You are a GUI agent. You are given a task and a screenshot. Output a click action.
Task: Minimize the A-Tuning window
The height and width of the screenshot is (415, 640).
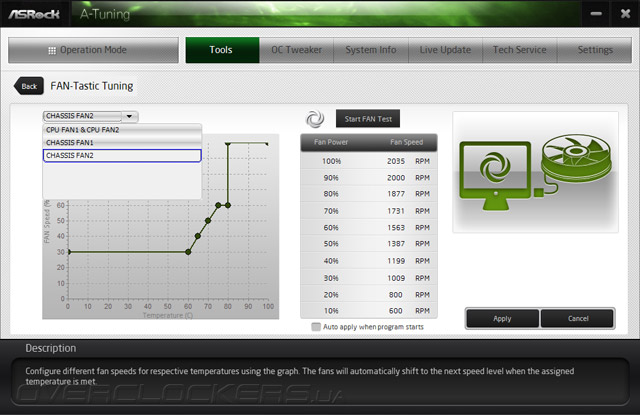[596, 14]
